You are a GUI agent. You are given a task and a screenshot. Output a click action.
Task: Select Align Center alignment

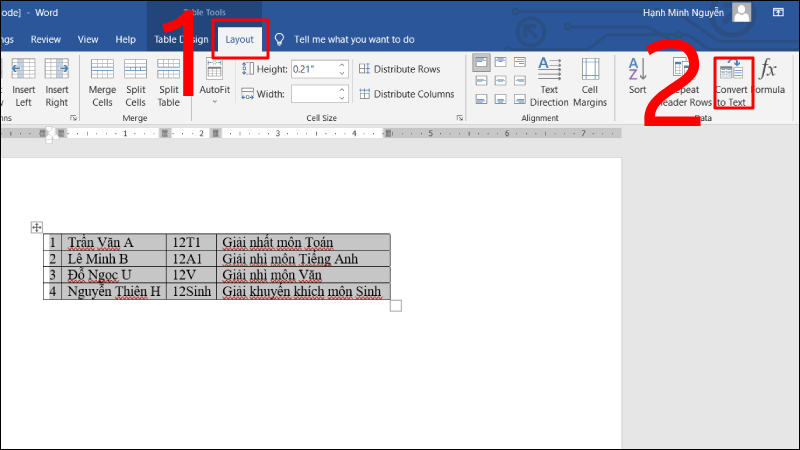pyautogui.click(x=501, y=81)
